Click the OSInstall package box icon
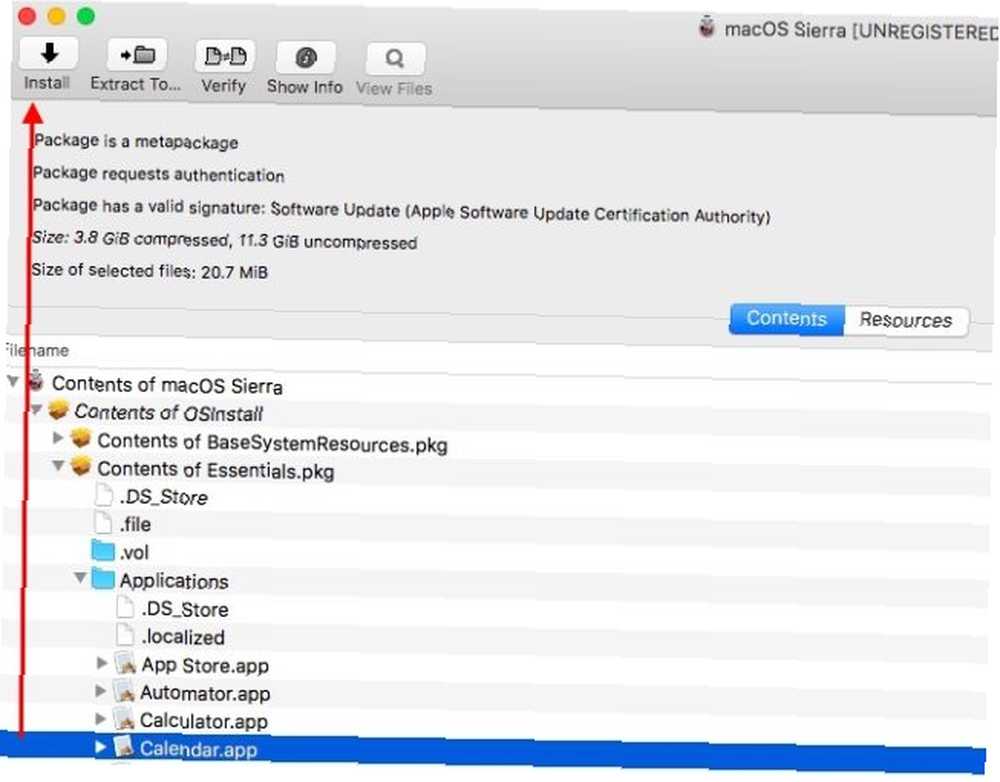Screen dimensions: 1000x782 click(x=58, y=409)
